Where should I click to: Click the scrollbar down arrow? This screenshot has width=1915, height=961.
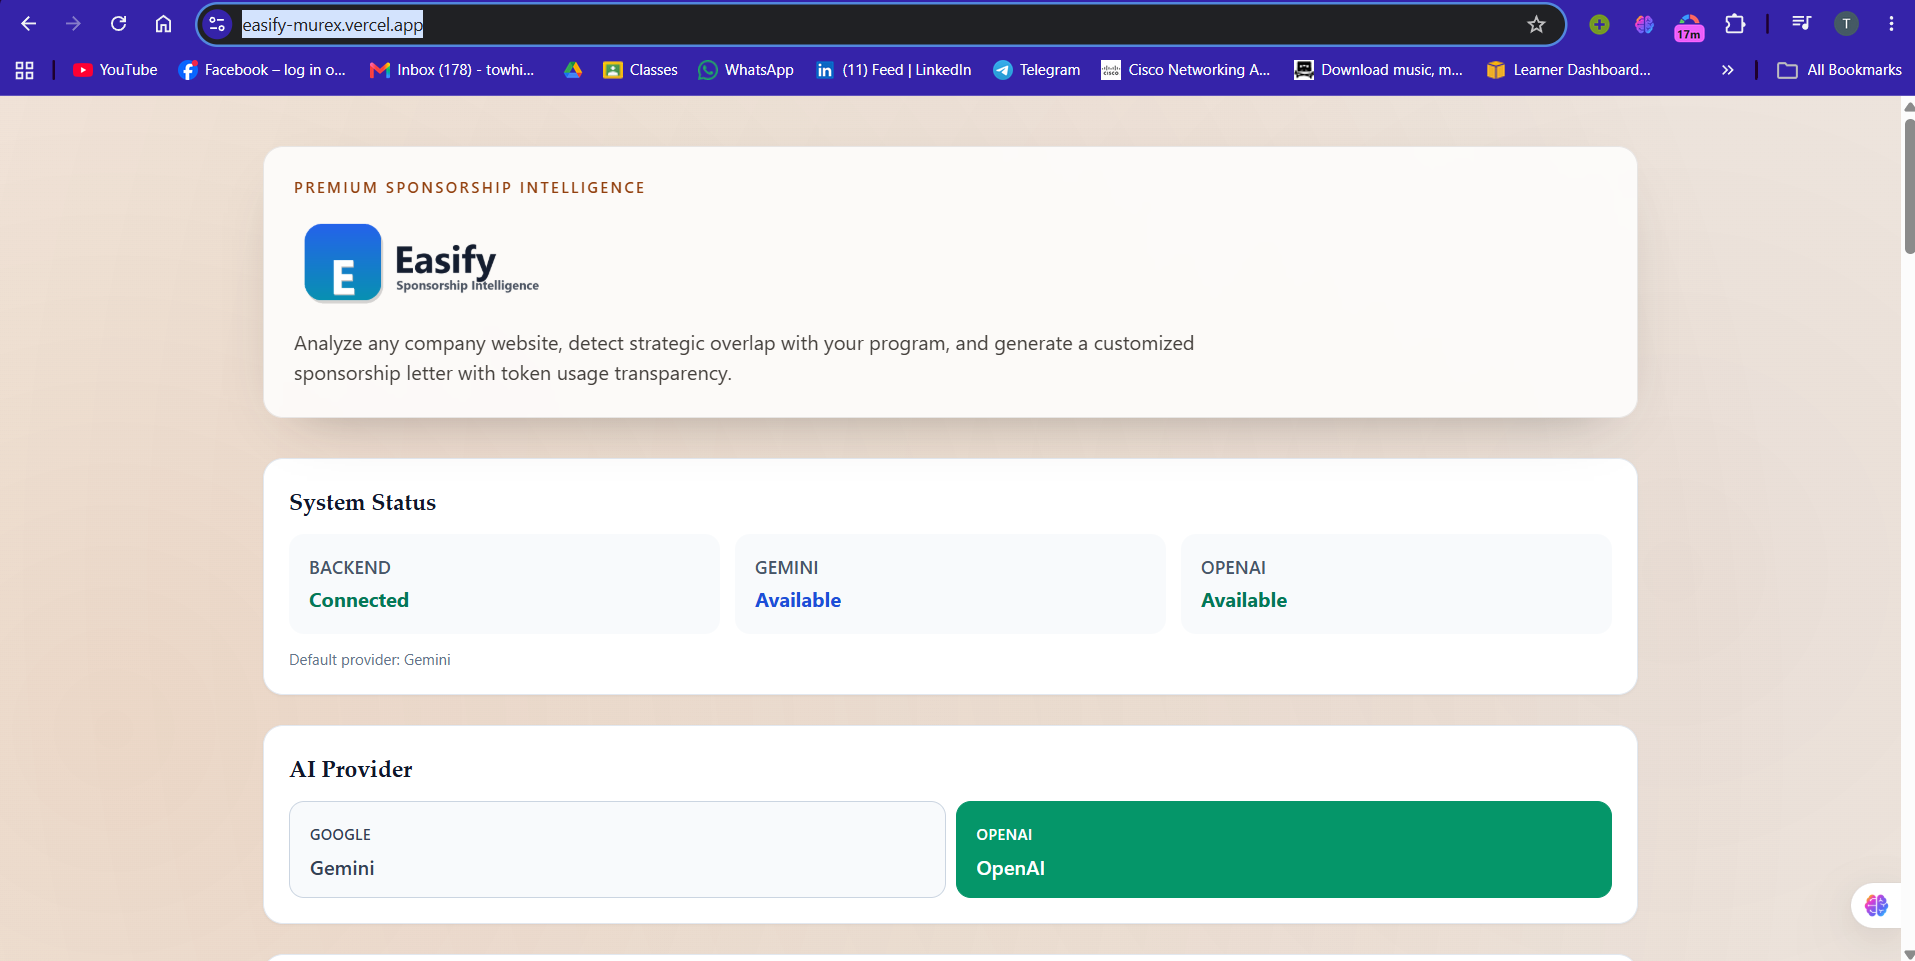[x=1909, y=954]
